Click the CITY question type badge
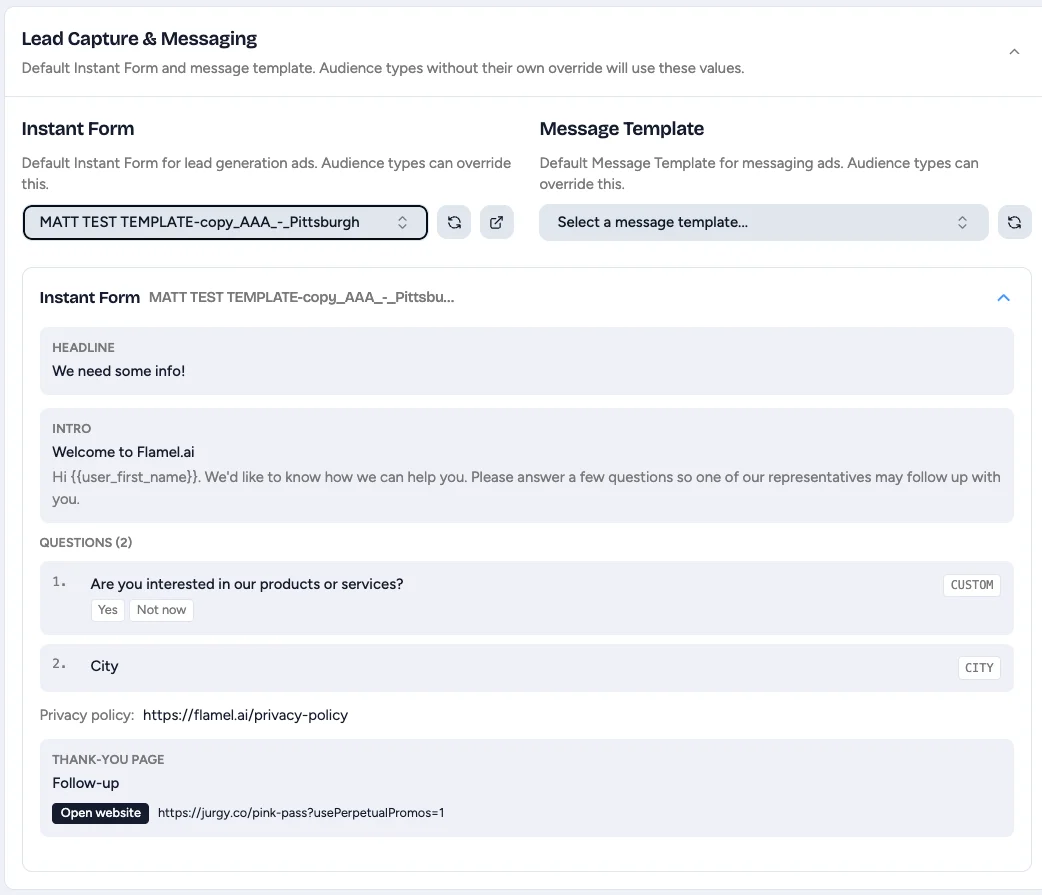Image resolution: width=1042 pixels, height=895 pixels. click(x=979, y=668)
